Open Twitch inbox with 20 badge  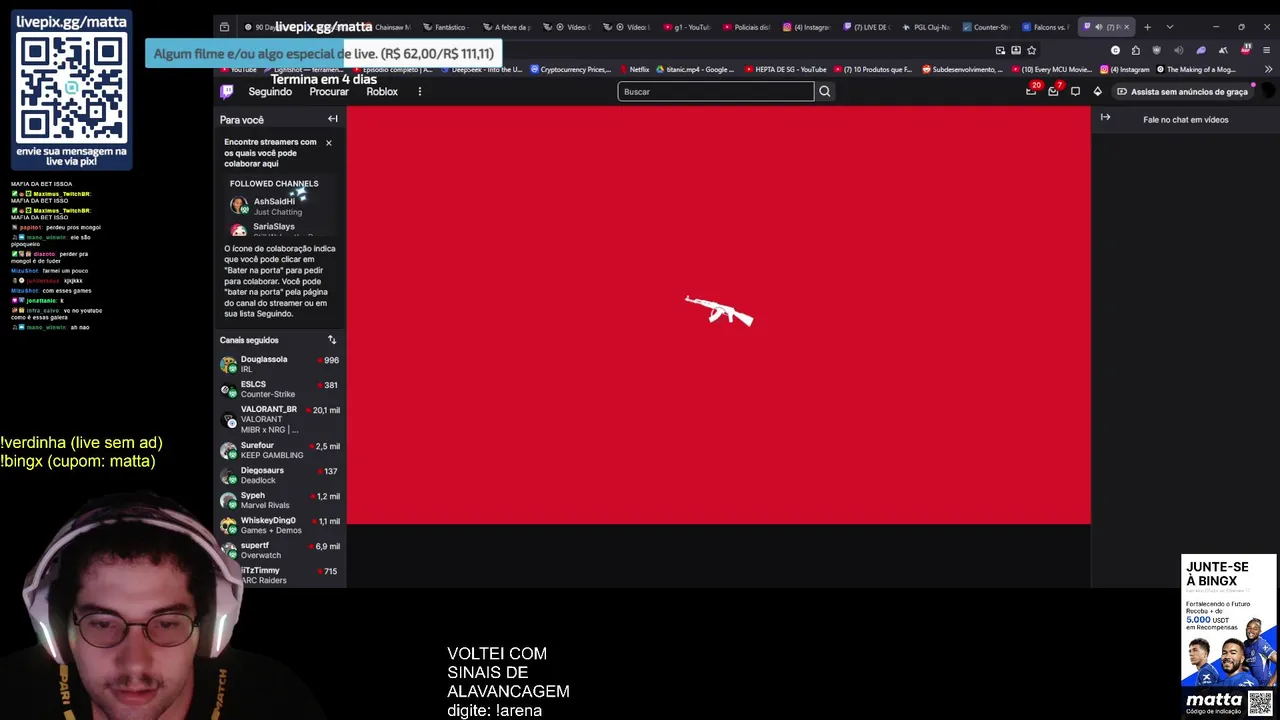pyautogui.click(x=1031, y=91)
